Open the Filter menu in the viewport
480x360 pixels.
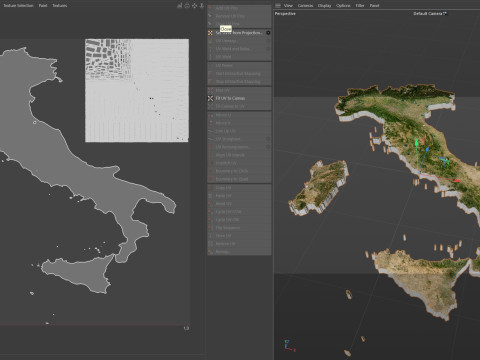[x=360, y=5]
